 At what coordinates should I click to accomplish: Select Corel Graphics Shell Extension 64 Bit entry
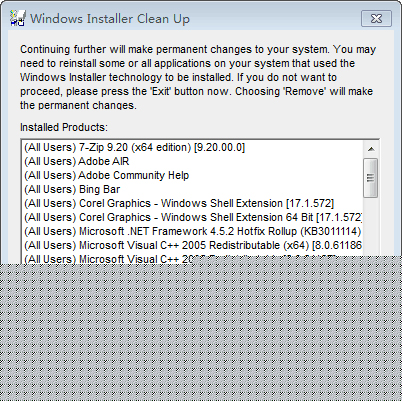click(193, 217)
